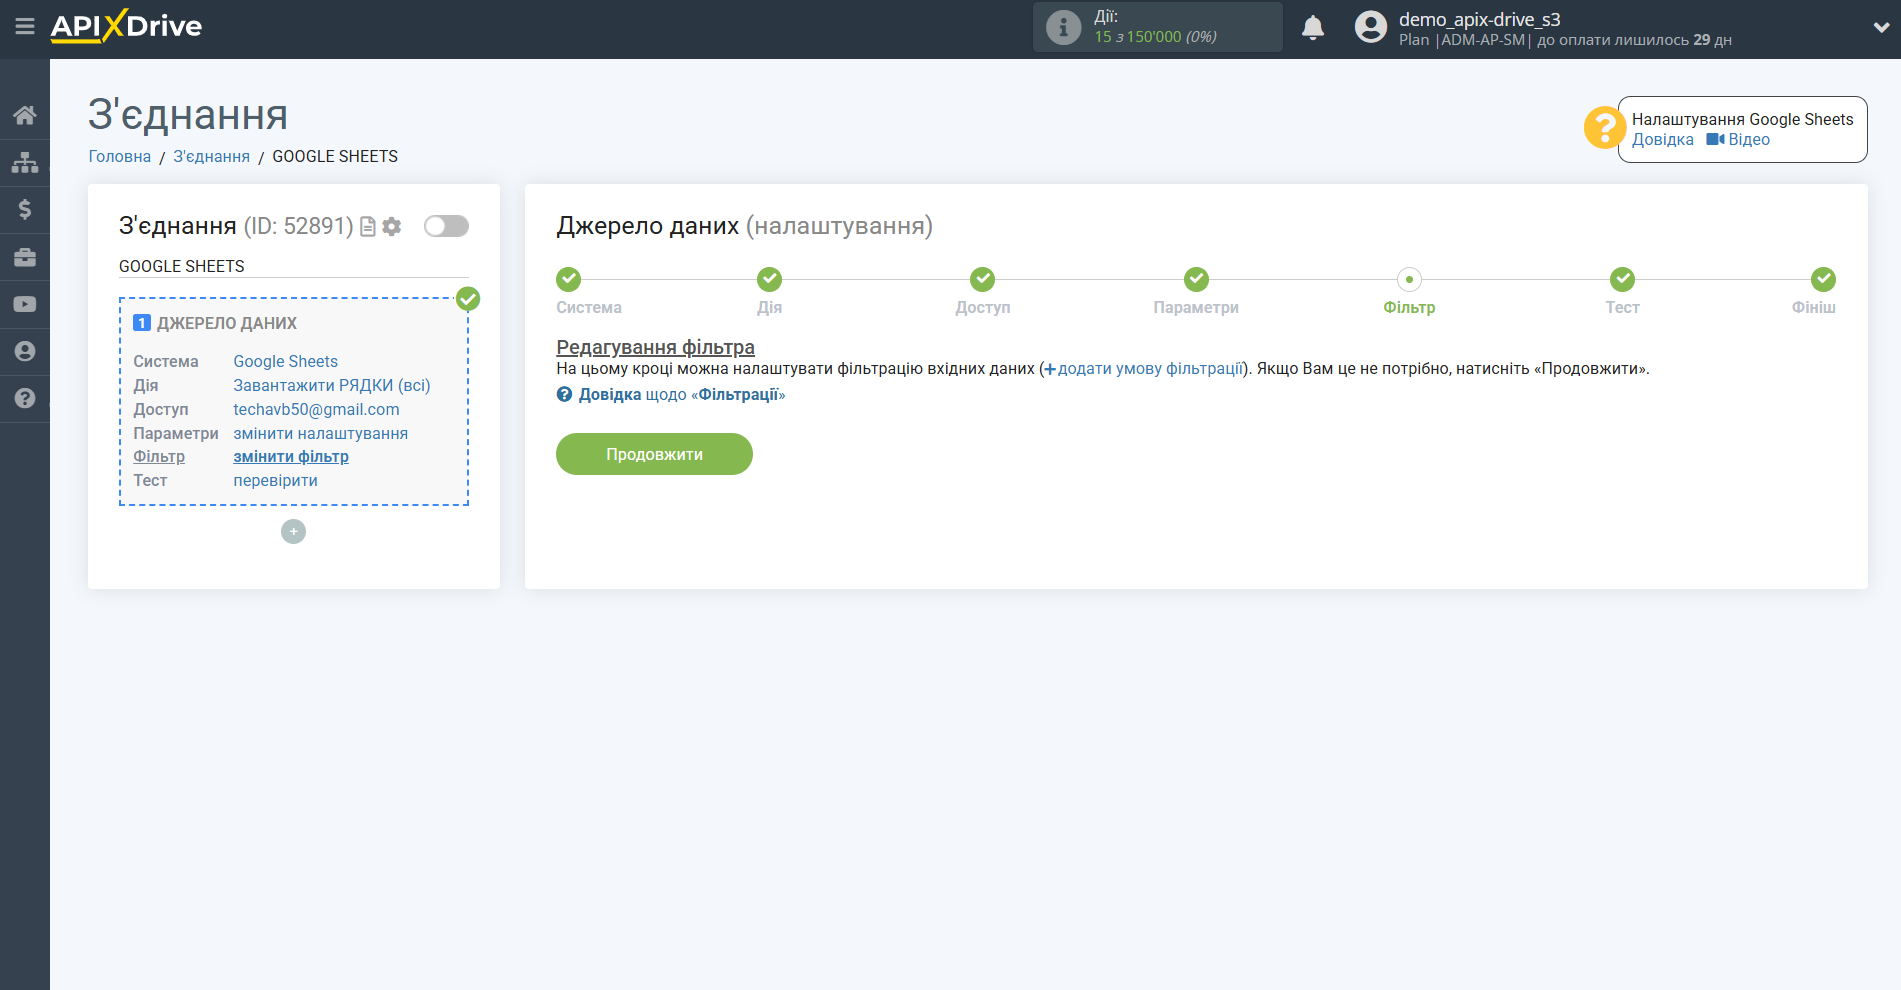Image resolution: width=1901 pixels, height=990 pixels.
Task: Open billing via the dollar sidebar icon
Action: coord(25,209)
